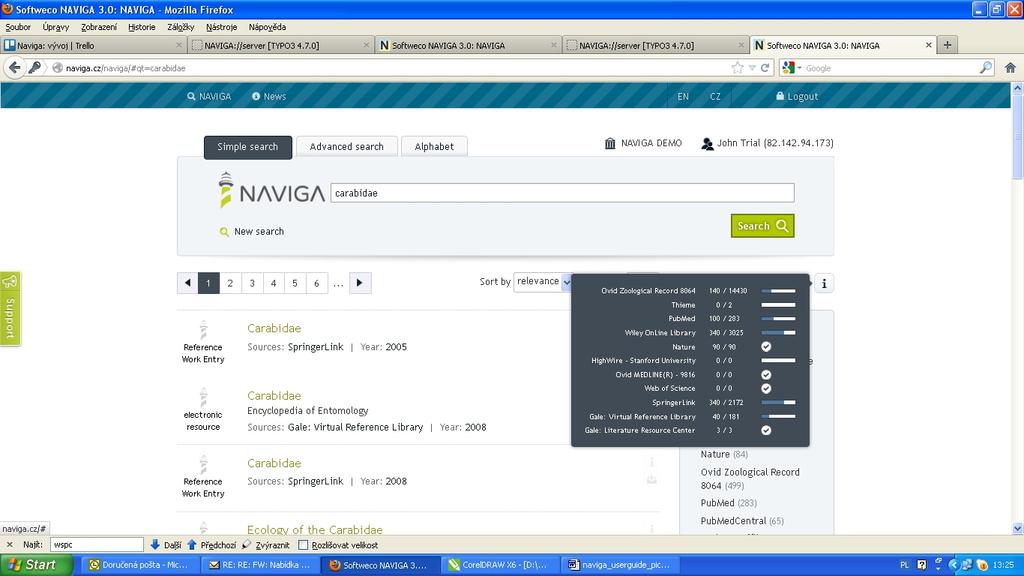
Task: Switch to Naviga: vývoj | Trello tab
Action: click(x=93, y=45)
